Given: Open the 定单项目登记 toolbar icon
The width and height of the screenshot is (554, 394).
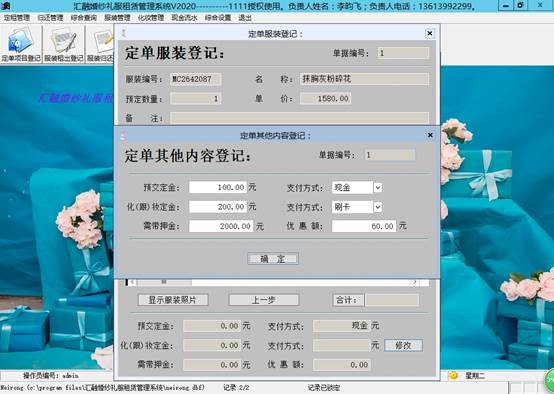Looking at the screenshot, I should click(21, 45).
